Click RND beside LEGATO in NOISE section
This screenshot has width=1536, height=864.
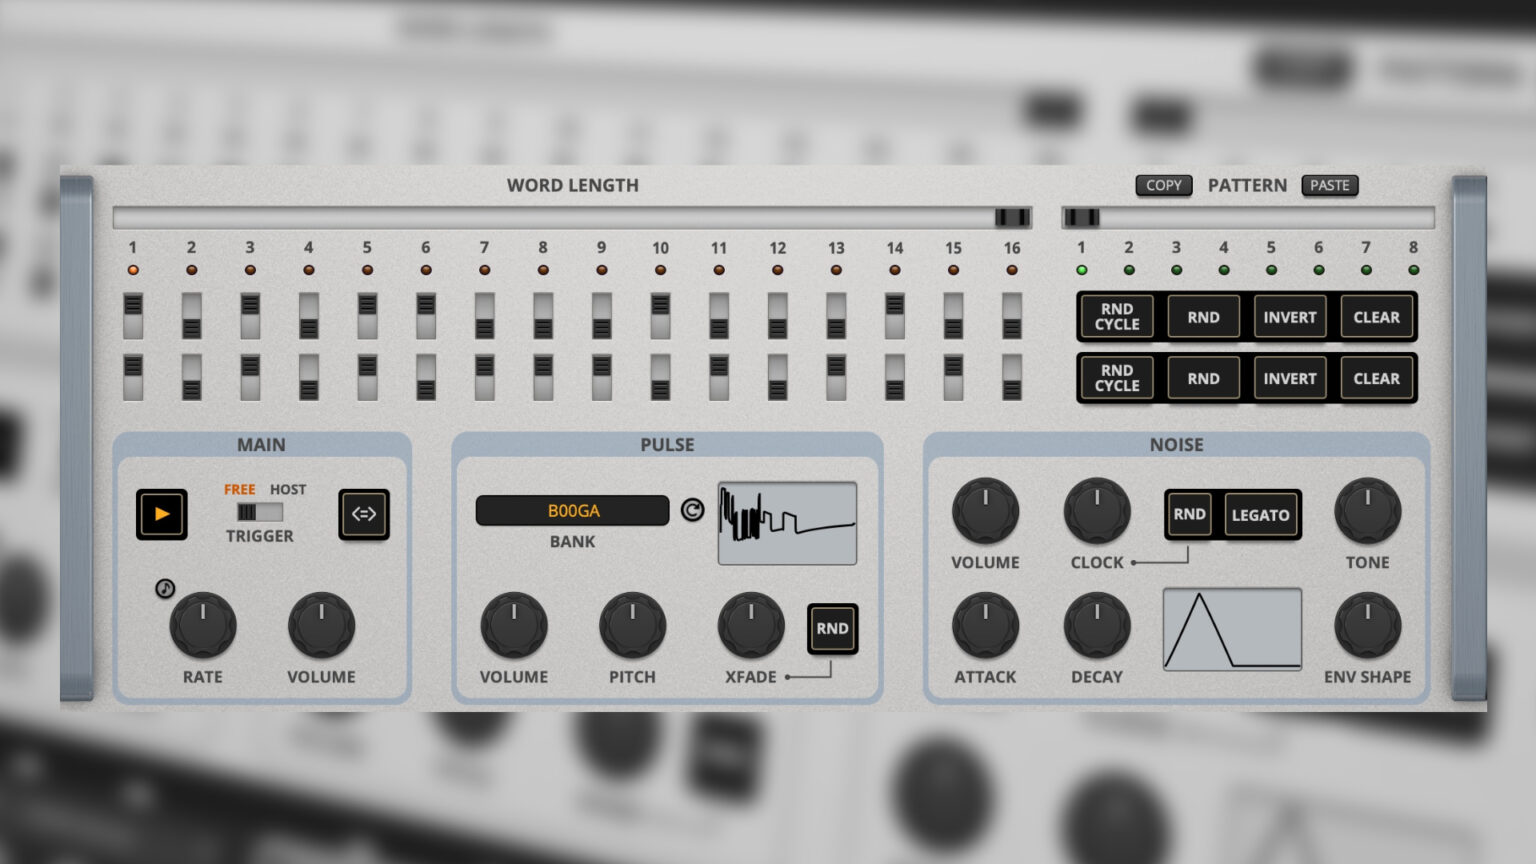pyautogui.click(x=1188, y=514)
